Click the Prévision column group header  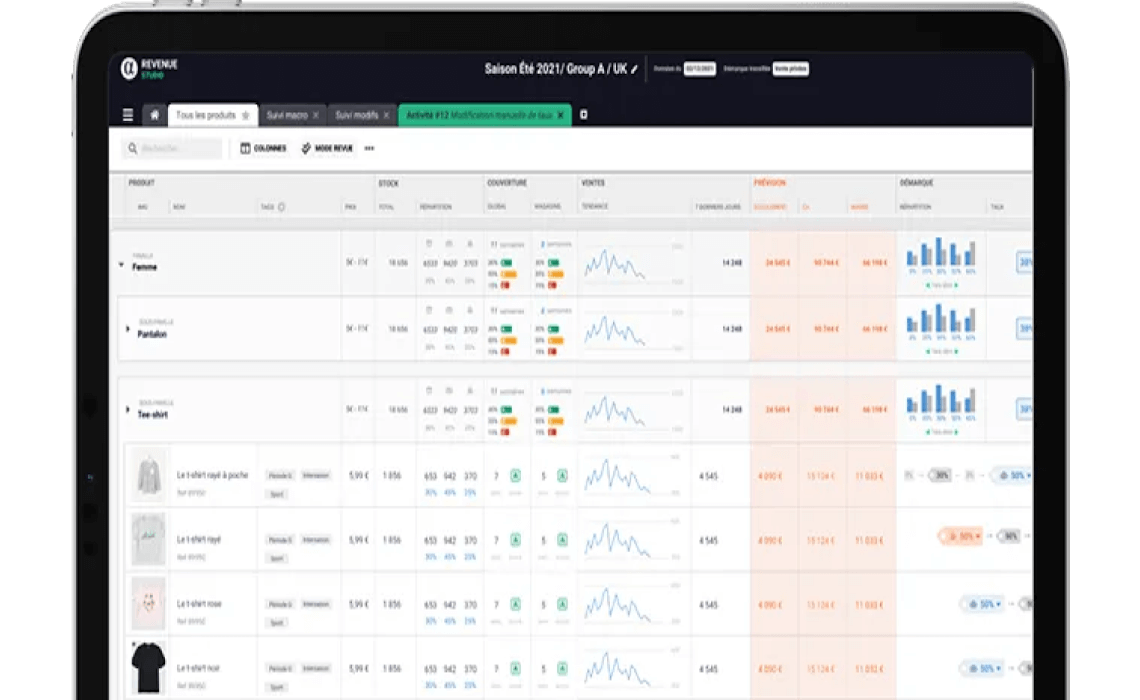click(x=769, y=183)
